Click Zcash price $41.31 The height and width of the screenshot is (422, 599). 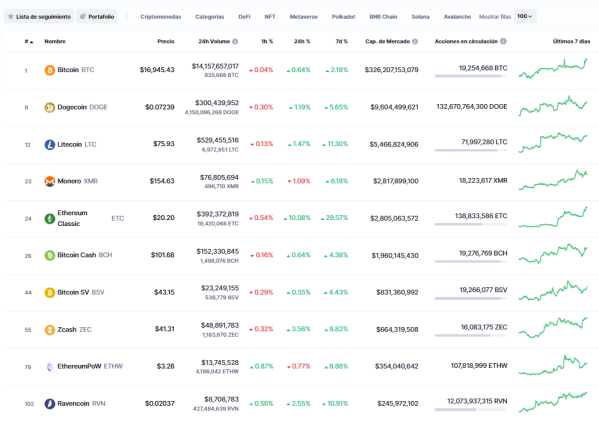click(165, 329)
